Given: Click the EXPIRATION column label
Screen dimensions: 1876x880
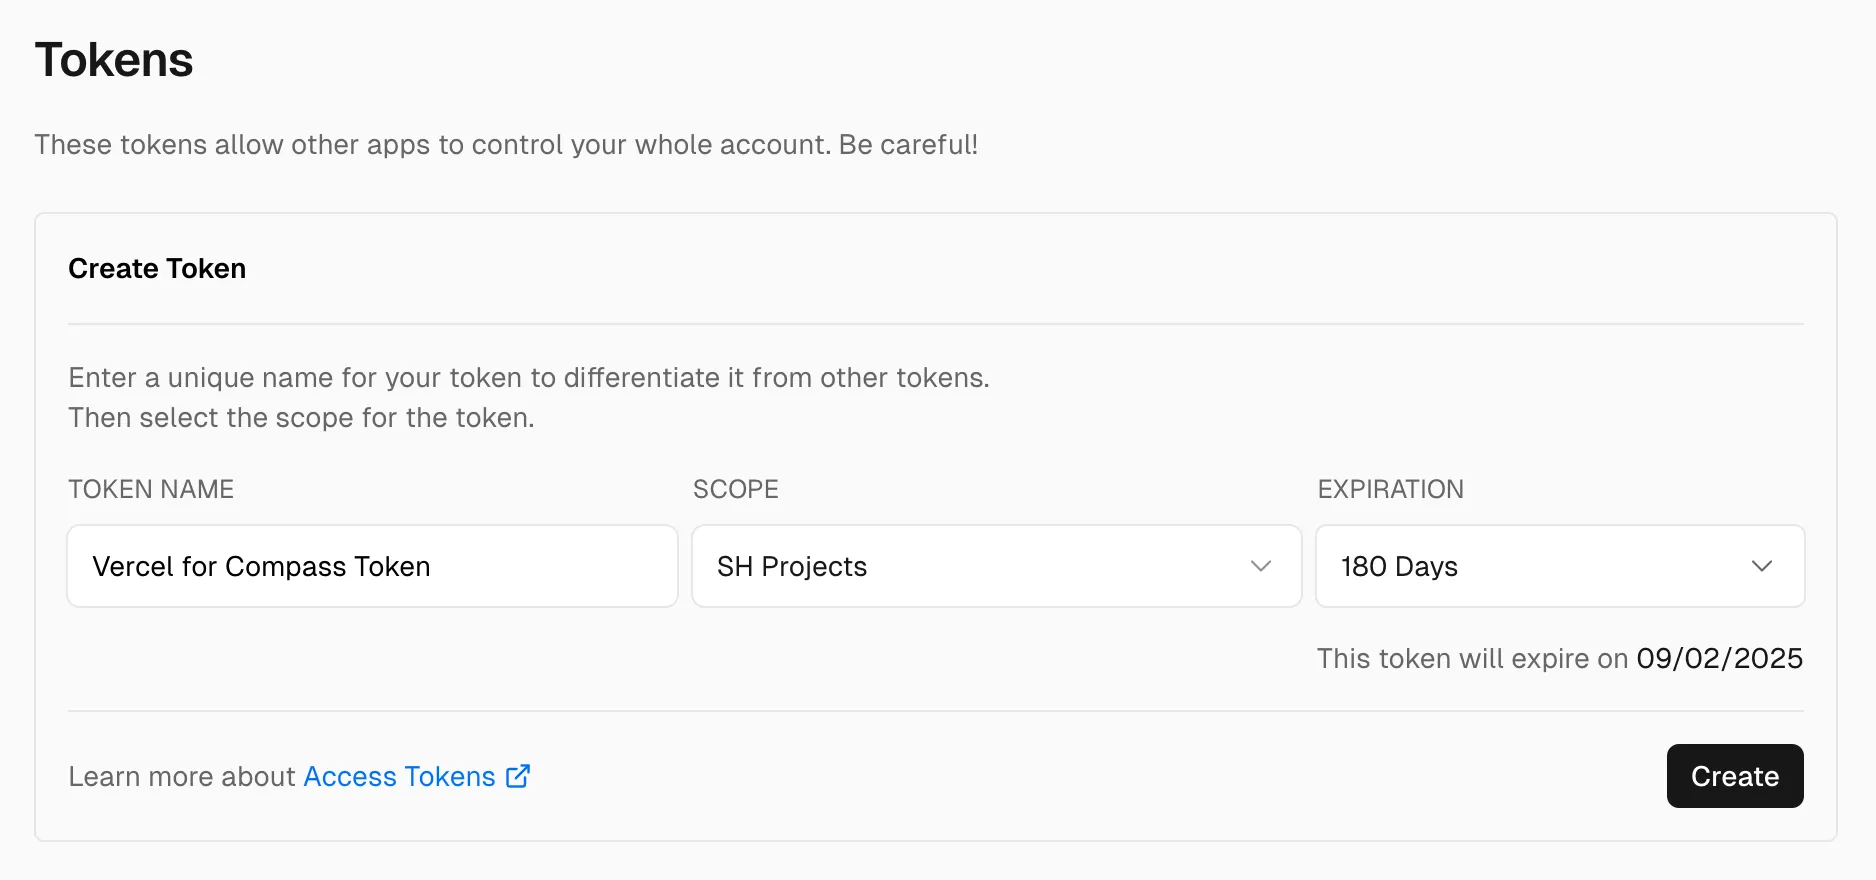Looking at the screenshot, I should pos(1390,489).
